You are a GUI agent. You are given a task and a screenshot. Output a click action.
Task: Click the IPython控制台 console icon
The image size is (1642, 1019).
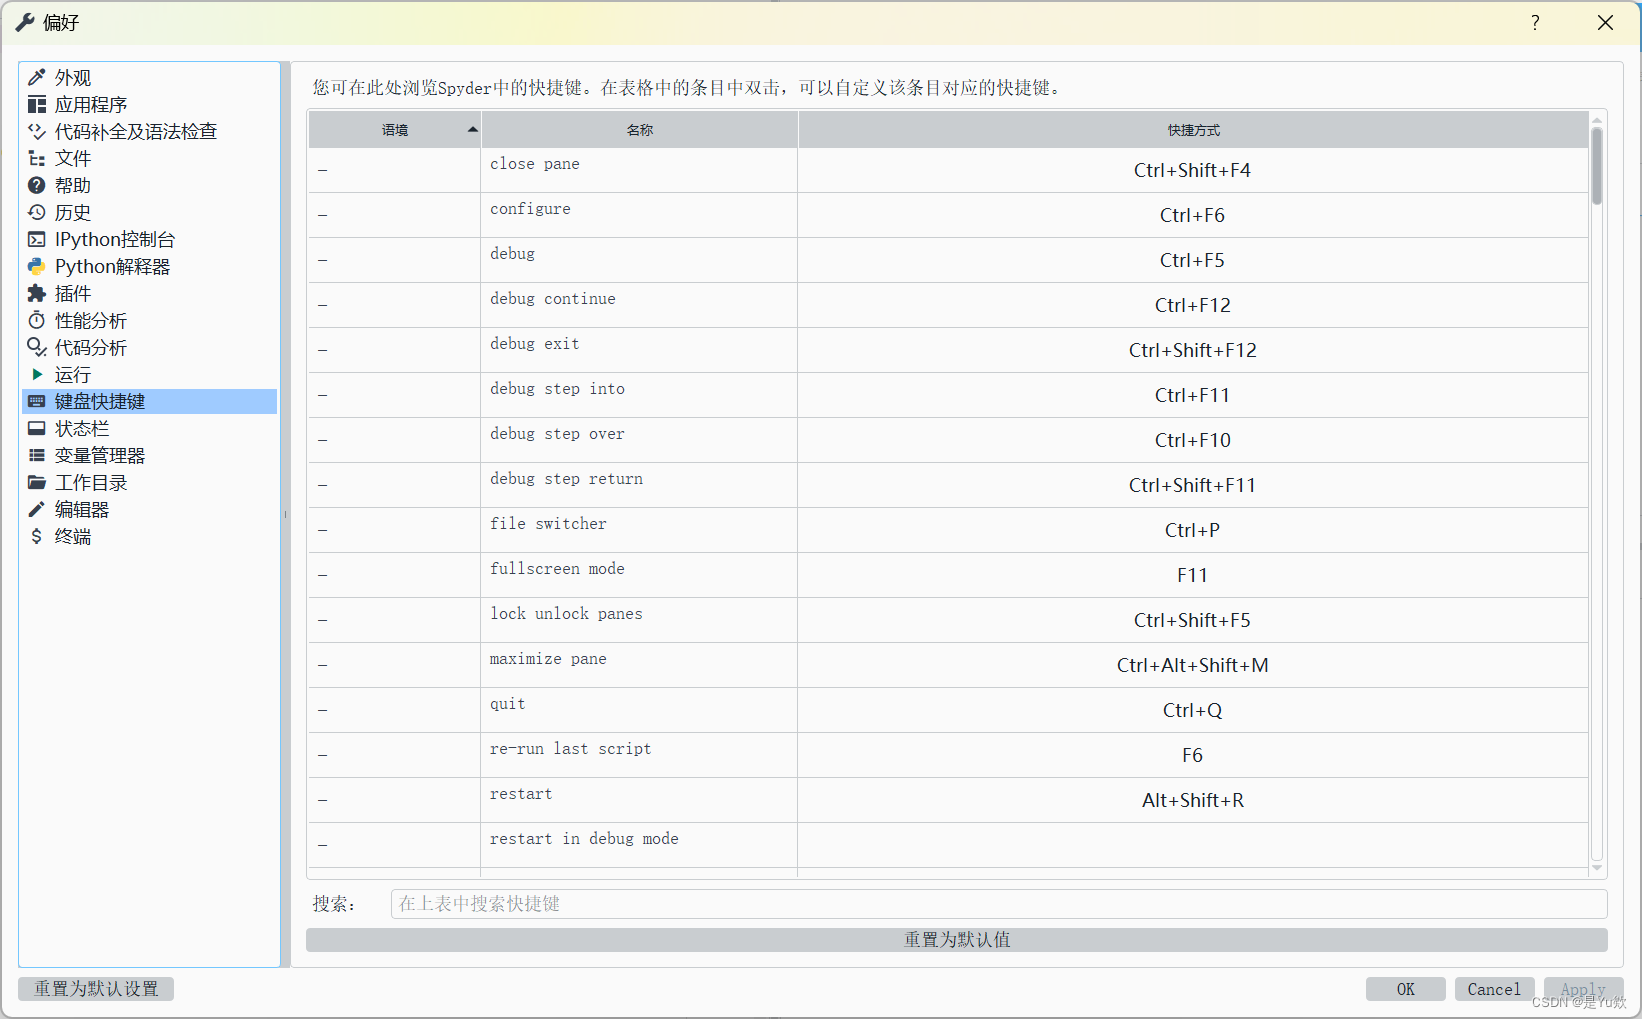tap(37, 239)
